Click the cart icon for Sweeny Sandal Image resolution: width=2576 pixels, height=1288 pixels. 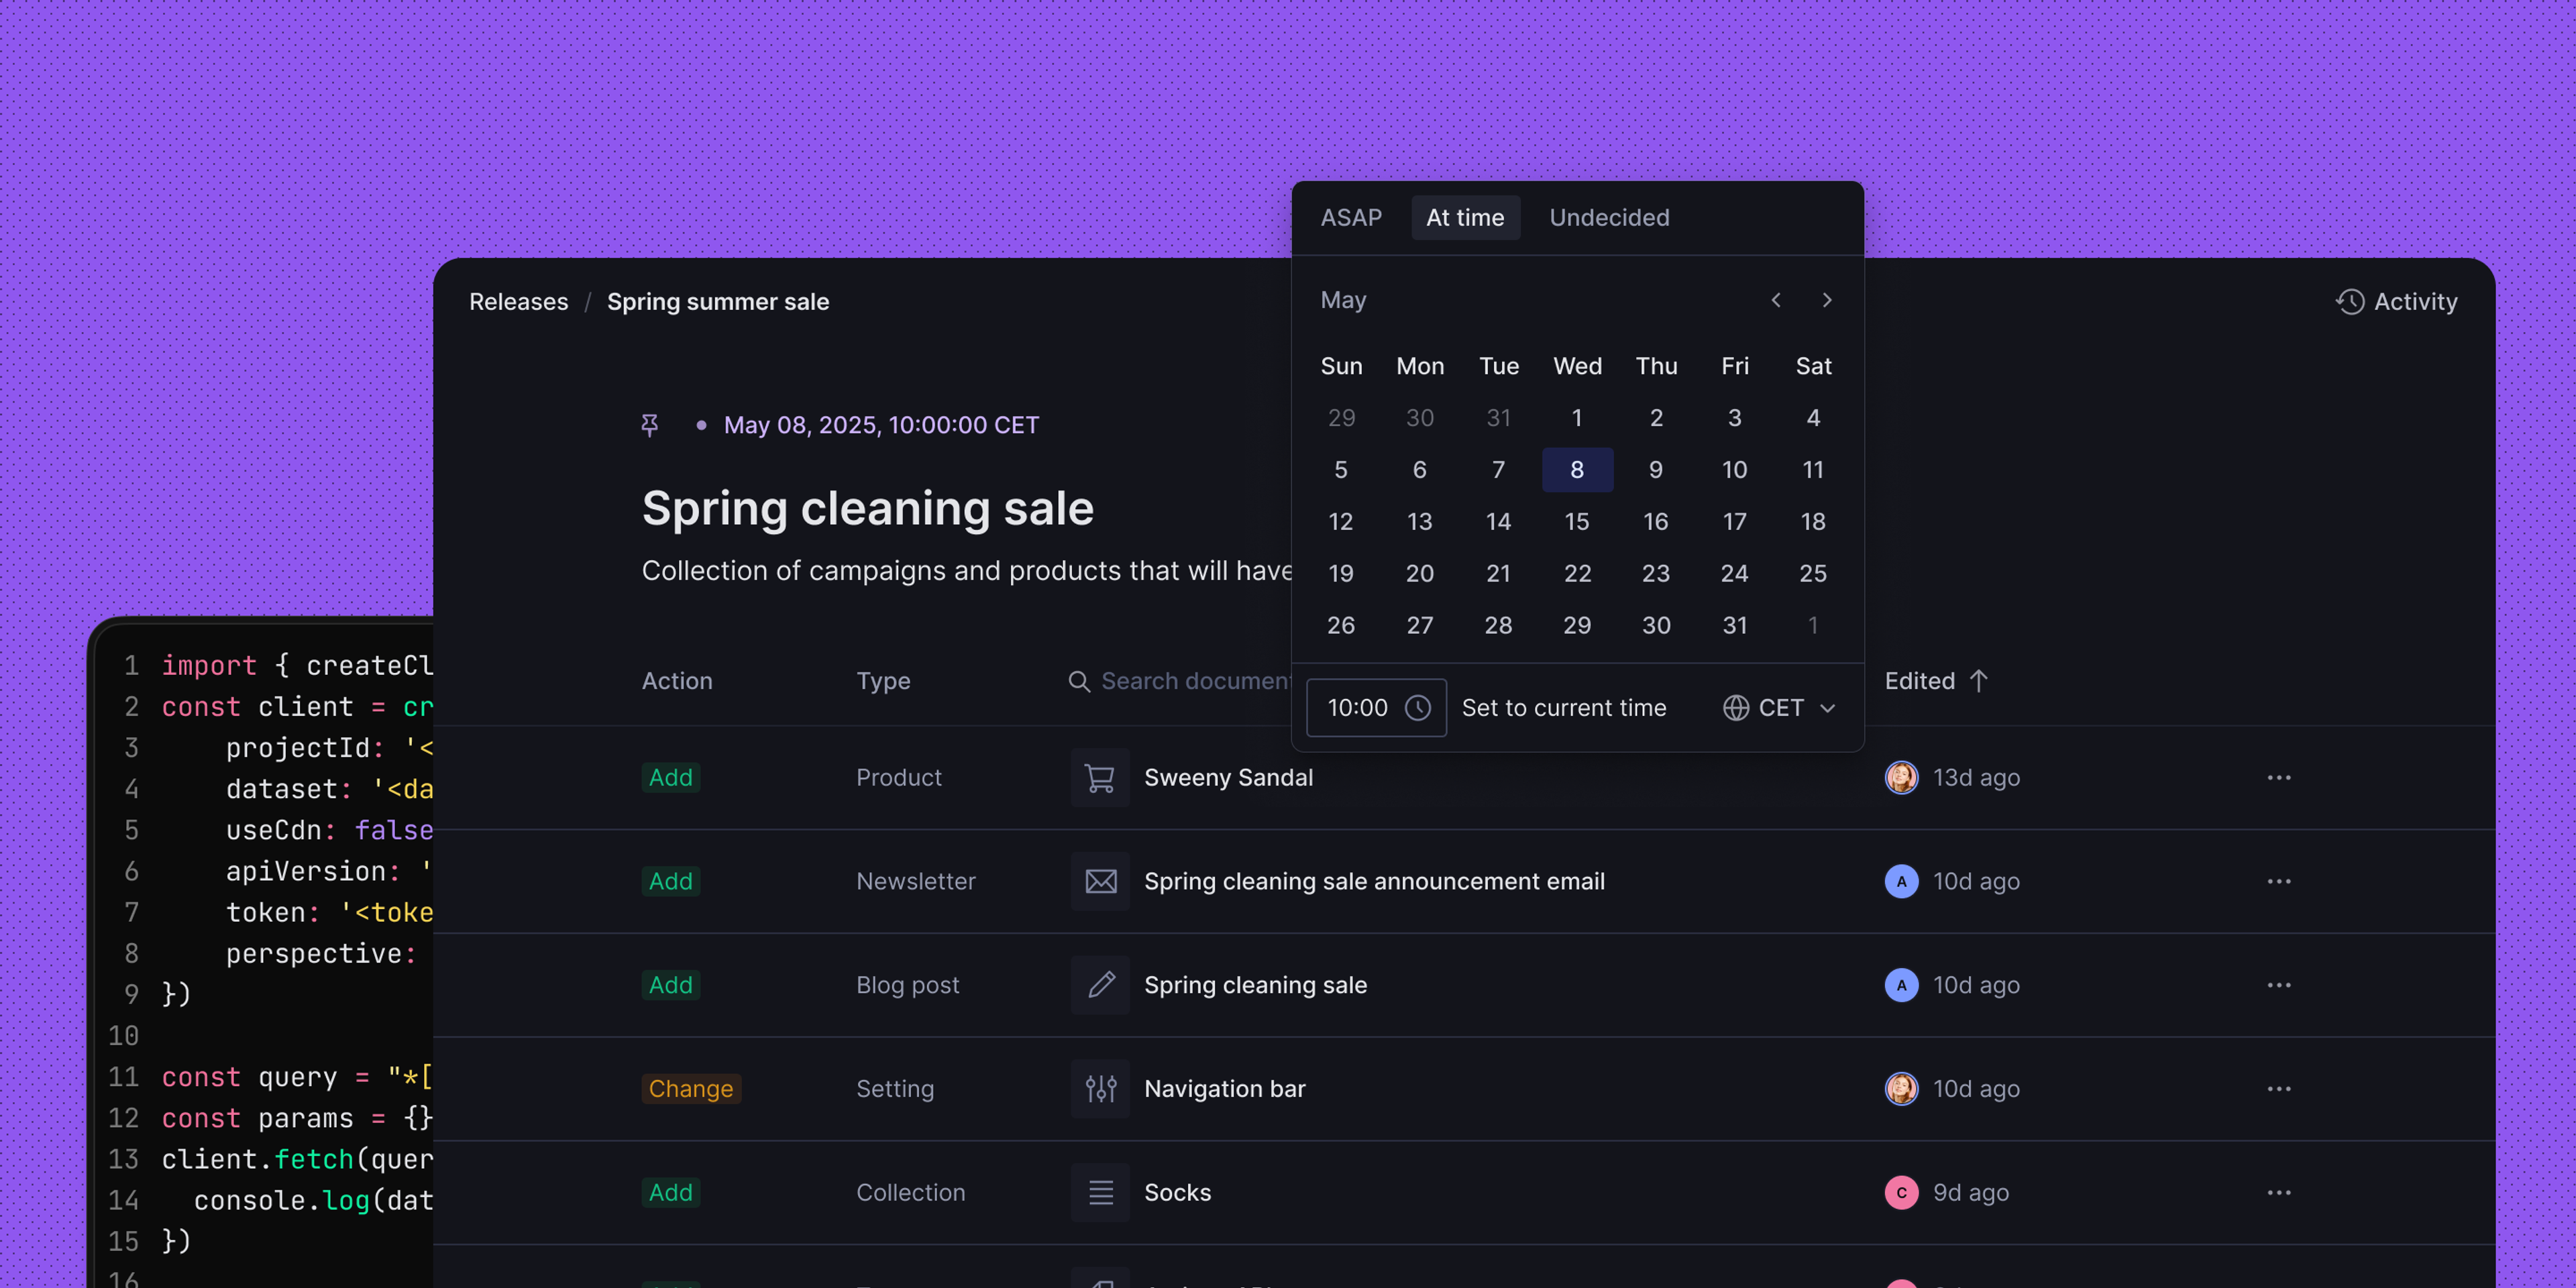(1100, 777)
